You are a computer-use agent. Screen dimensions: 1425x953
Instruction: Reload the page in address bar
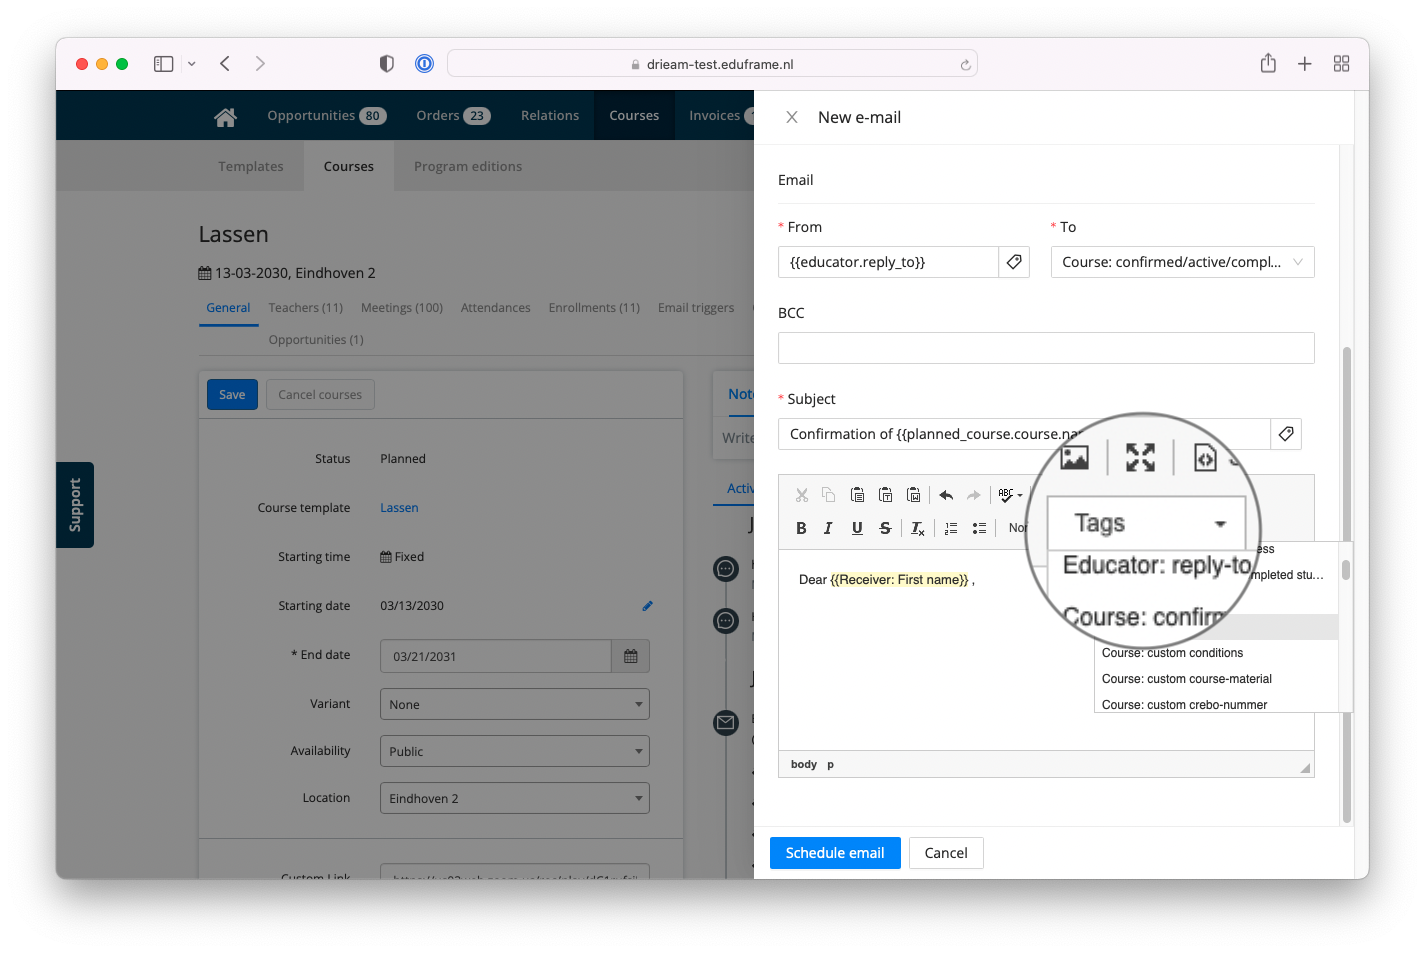[965, 65]
